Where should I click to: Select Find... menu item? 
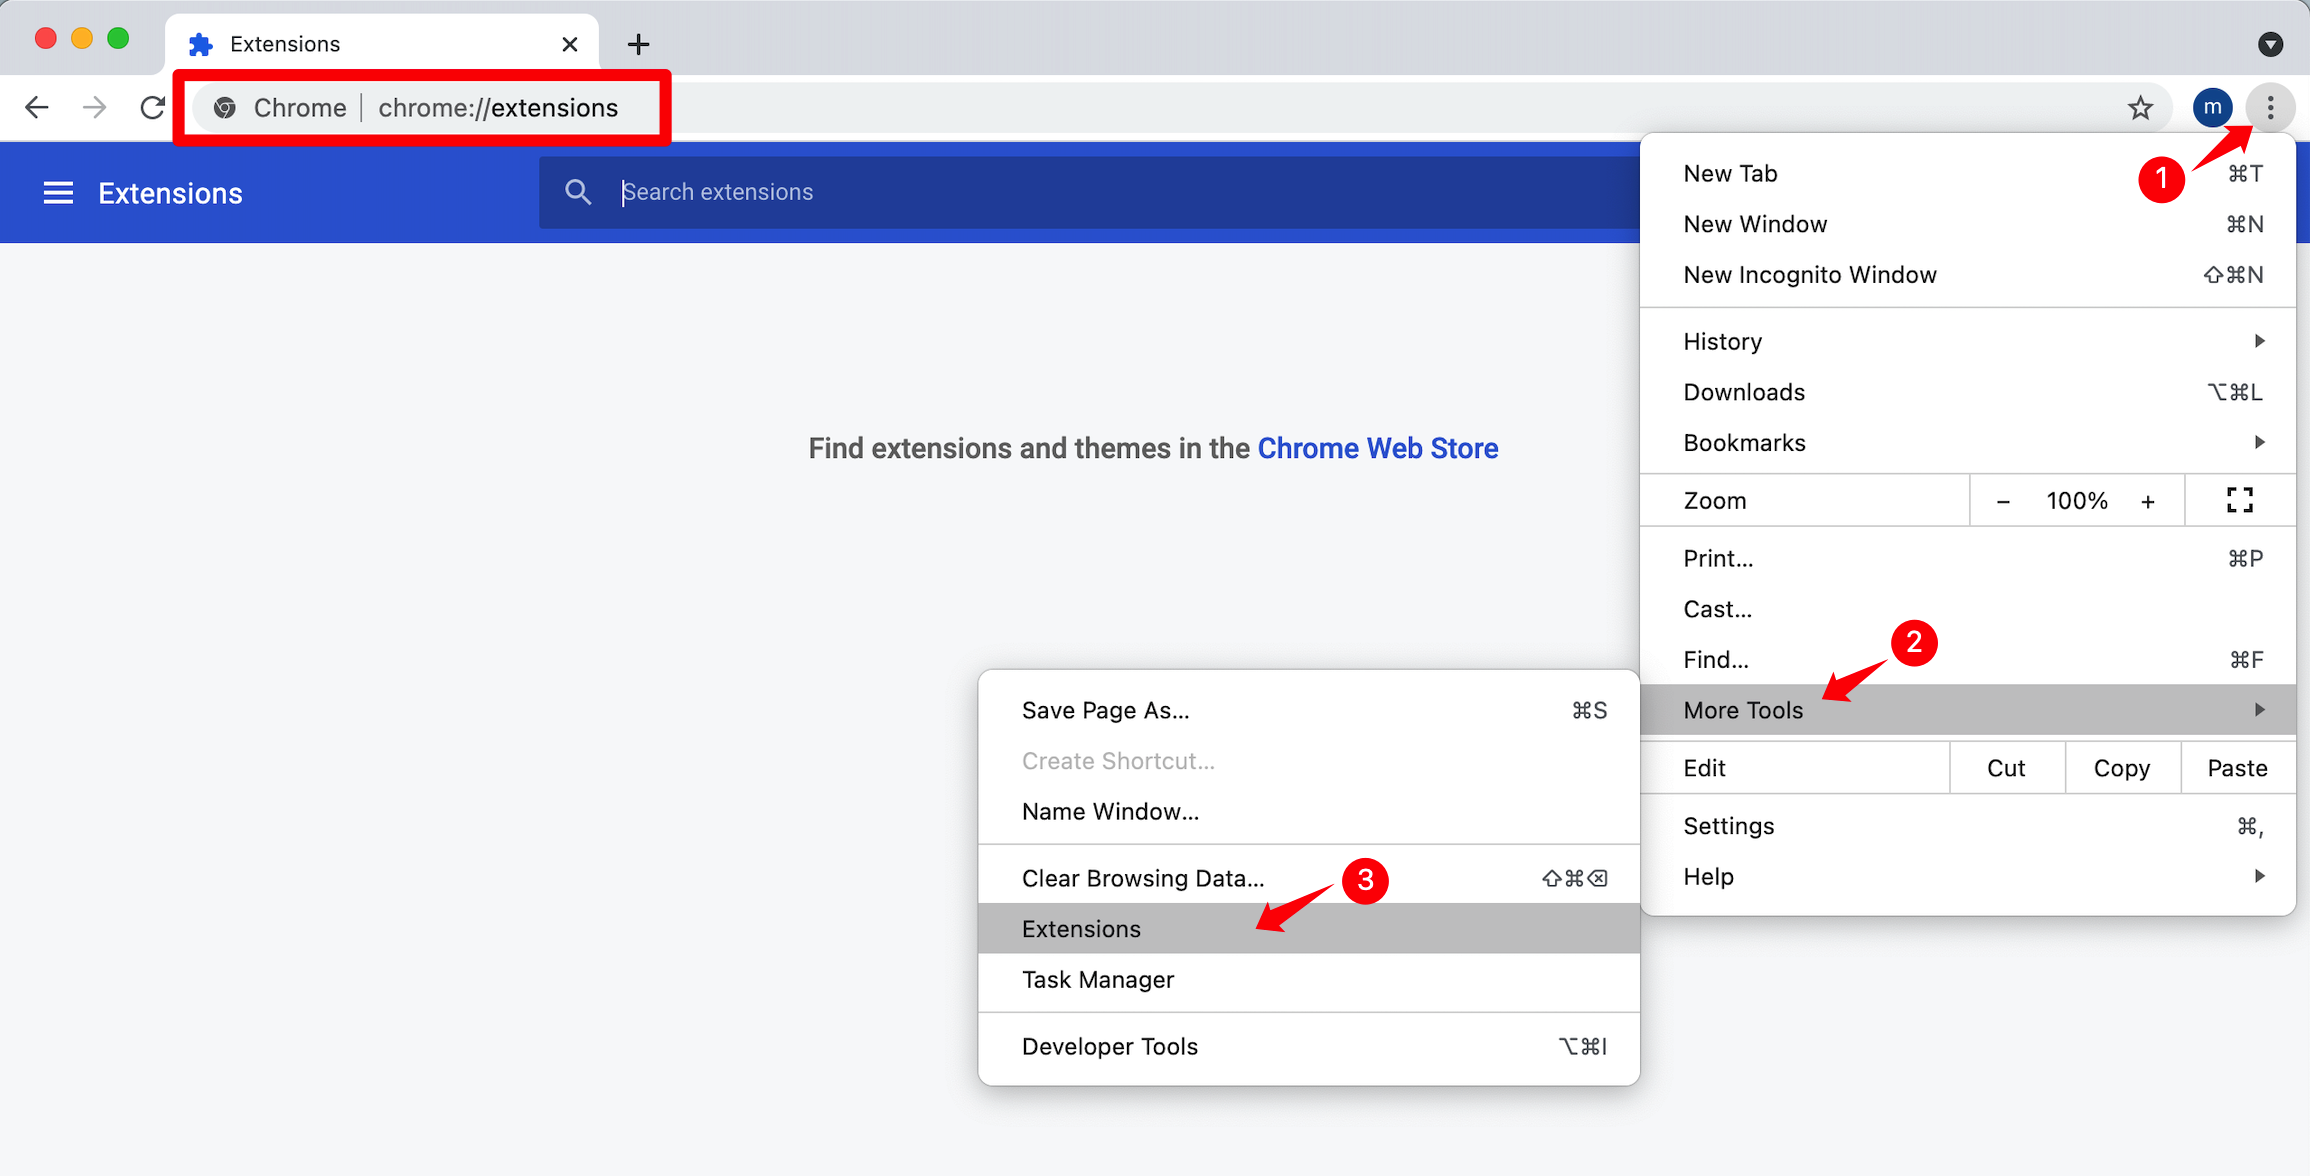[1968, 660]
